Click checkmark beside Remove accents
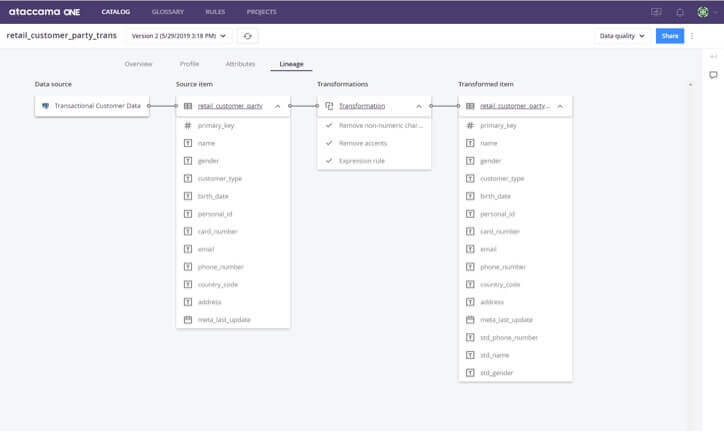Viewport: 724px width, 432px height. tap(329, 143)
